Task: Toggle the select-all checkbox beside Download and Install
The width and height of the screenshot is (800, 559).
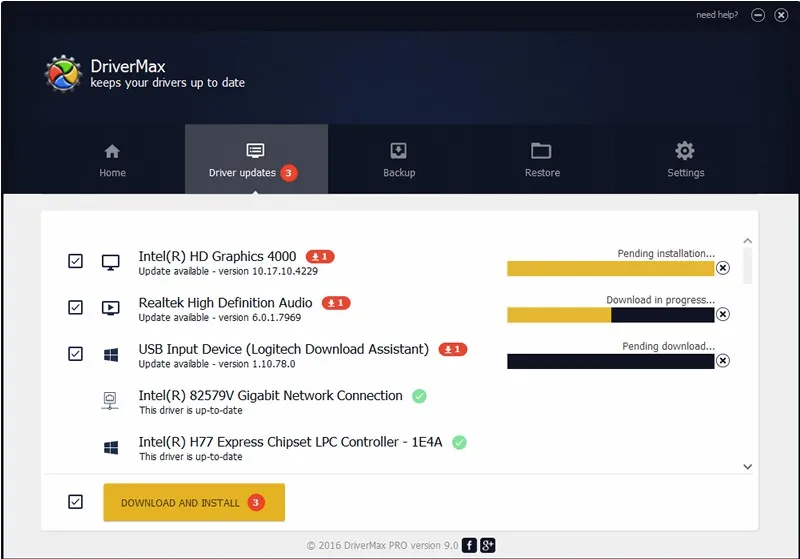Action: [76, 502]
